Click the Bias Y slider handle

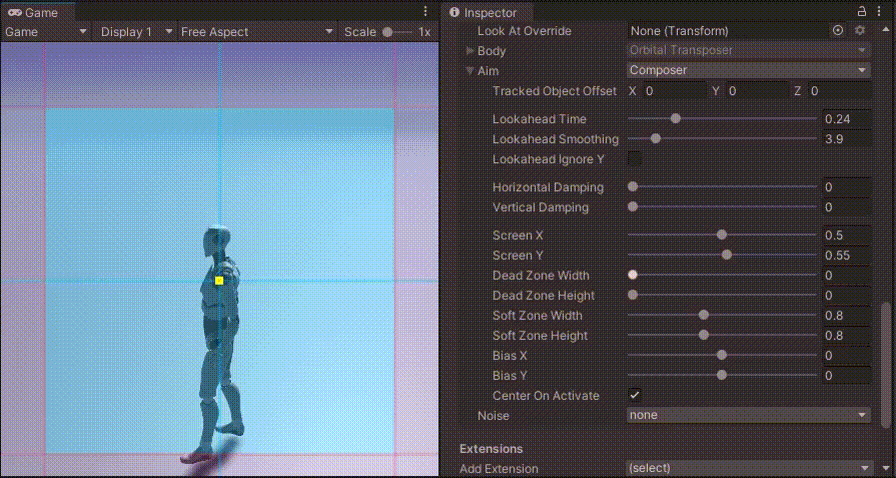tap(722, 375)
